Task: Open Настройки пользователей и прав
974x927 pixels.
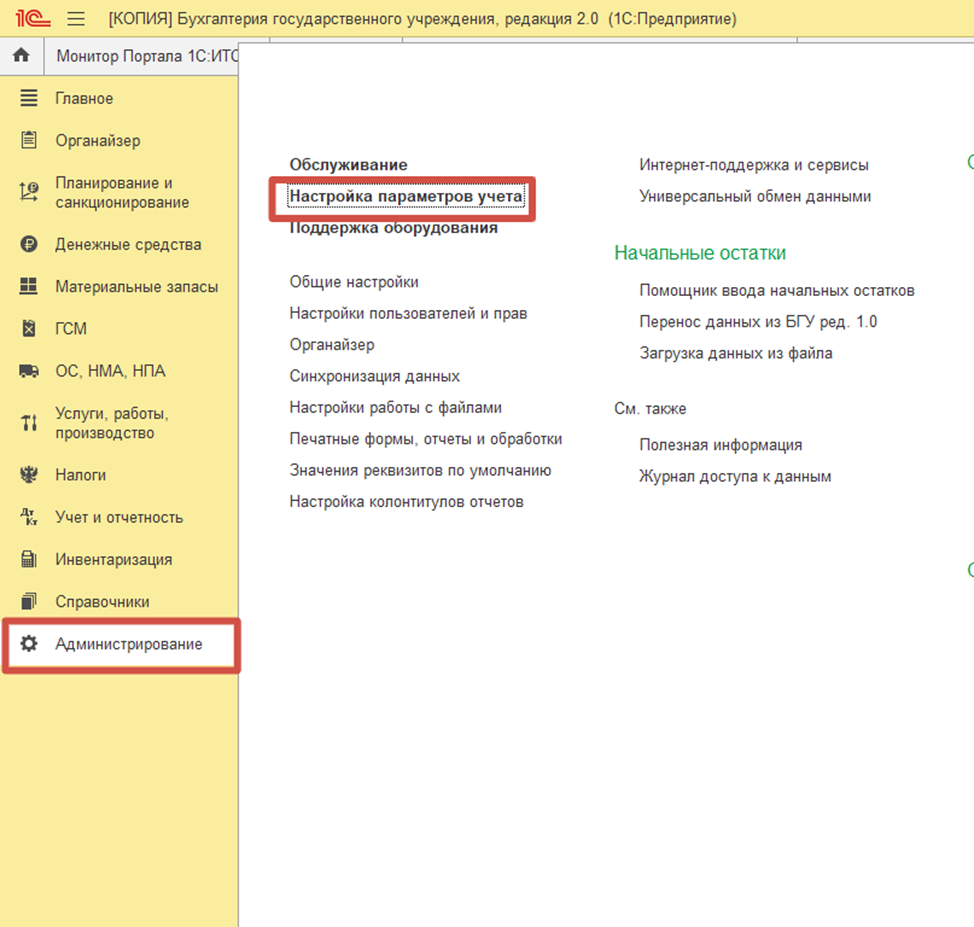Action: tap(408, 313)
